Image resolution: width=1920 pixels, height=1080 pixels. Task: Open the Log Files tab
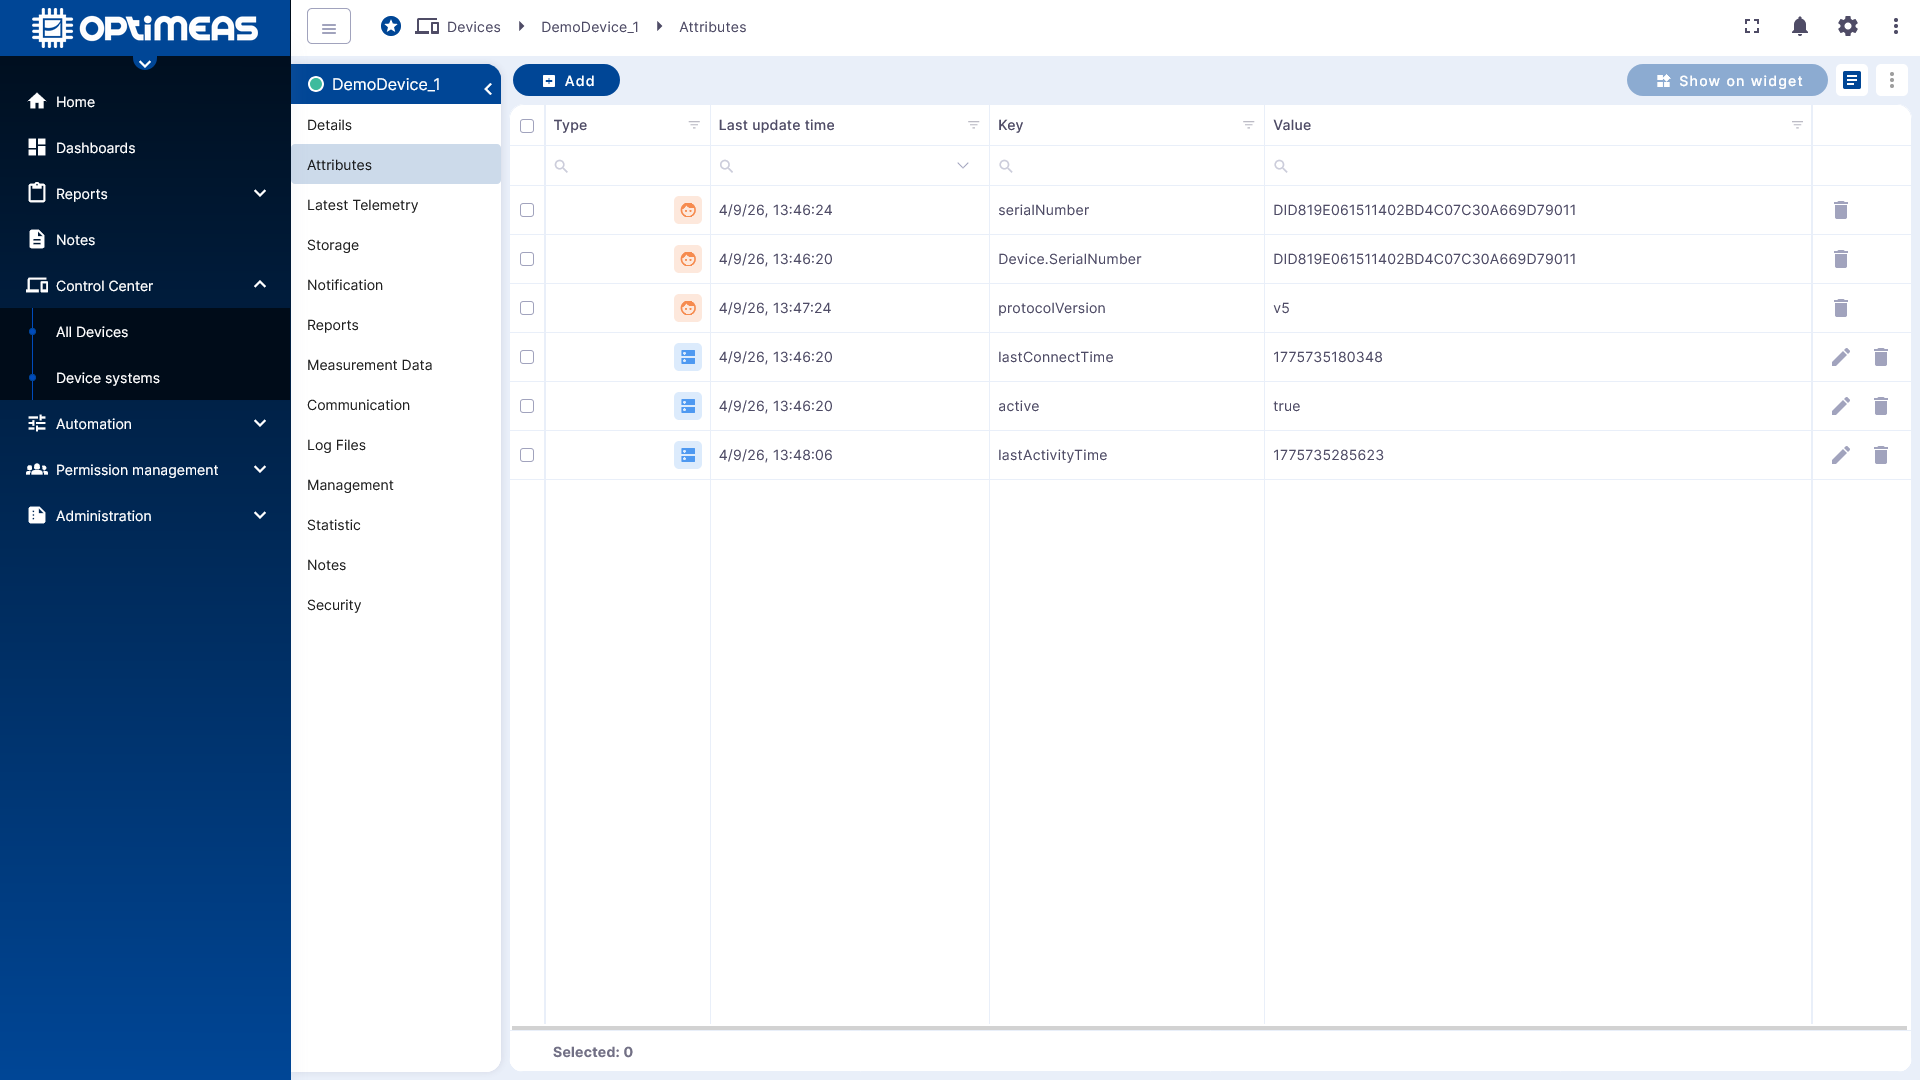[396, 445]
